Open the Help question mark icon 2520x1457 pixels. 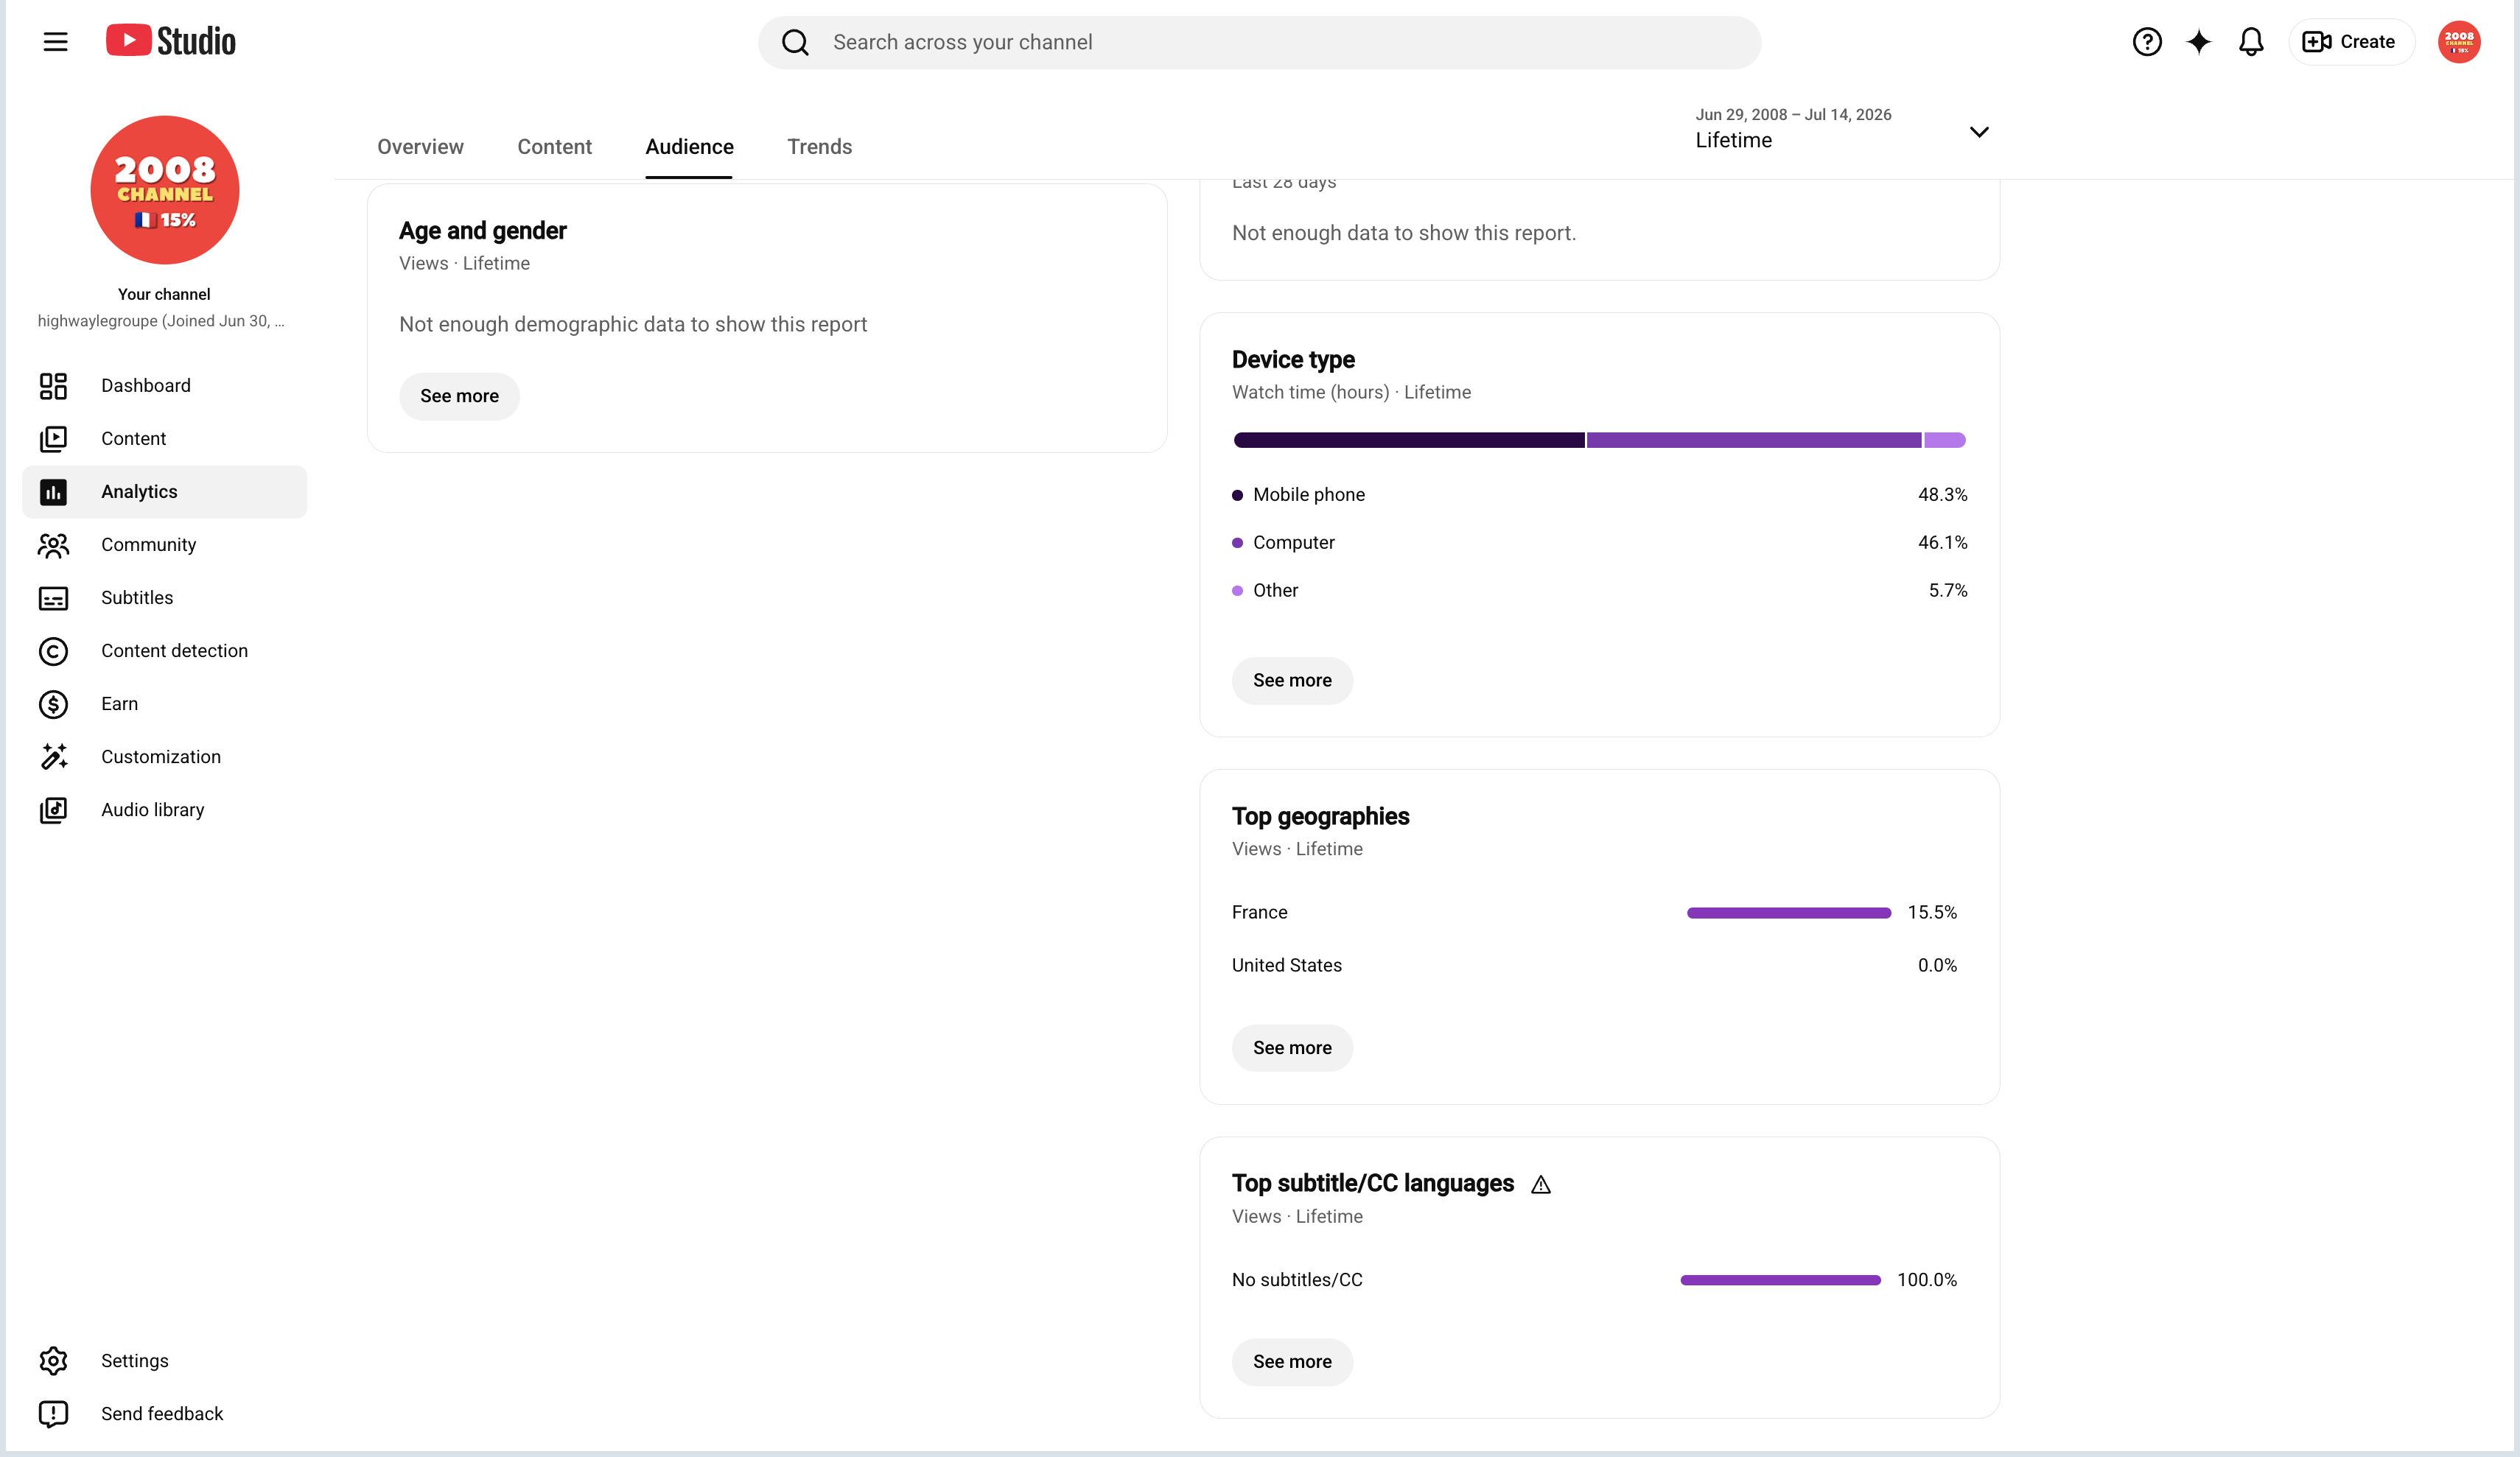[x=2146, y=42]
